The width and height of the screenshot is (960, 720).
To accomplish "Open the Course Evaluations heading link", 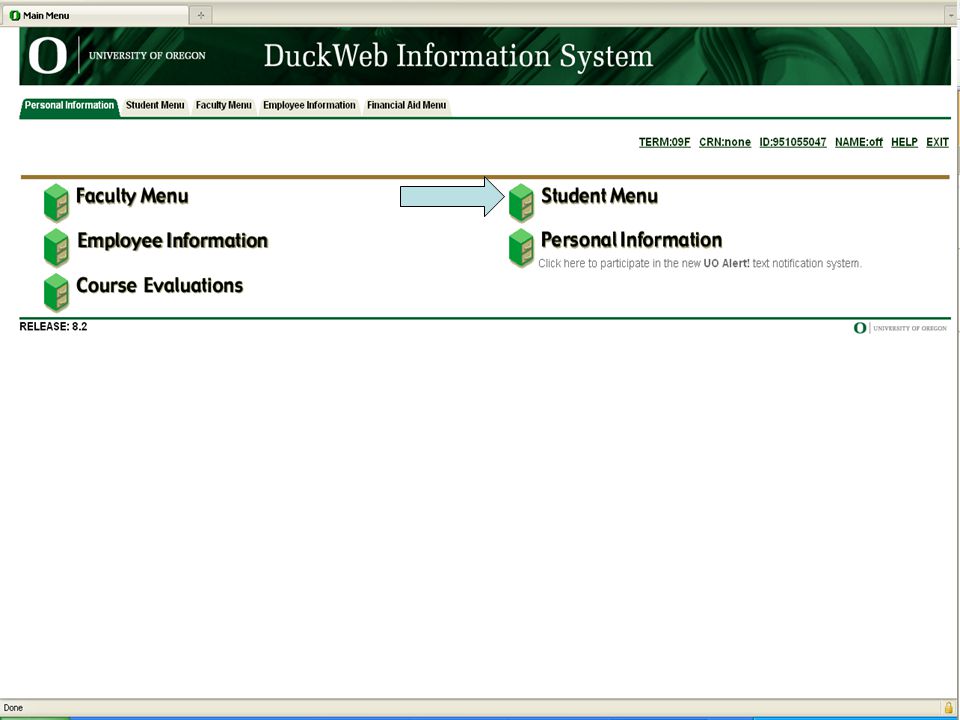I will click(x=160, y=285).
